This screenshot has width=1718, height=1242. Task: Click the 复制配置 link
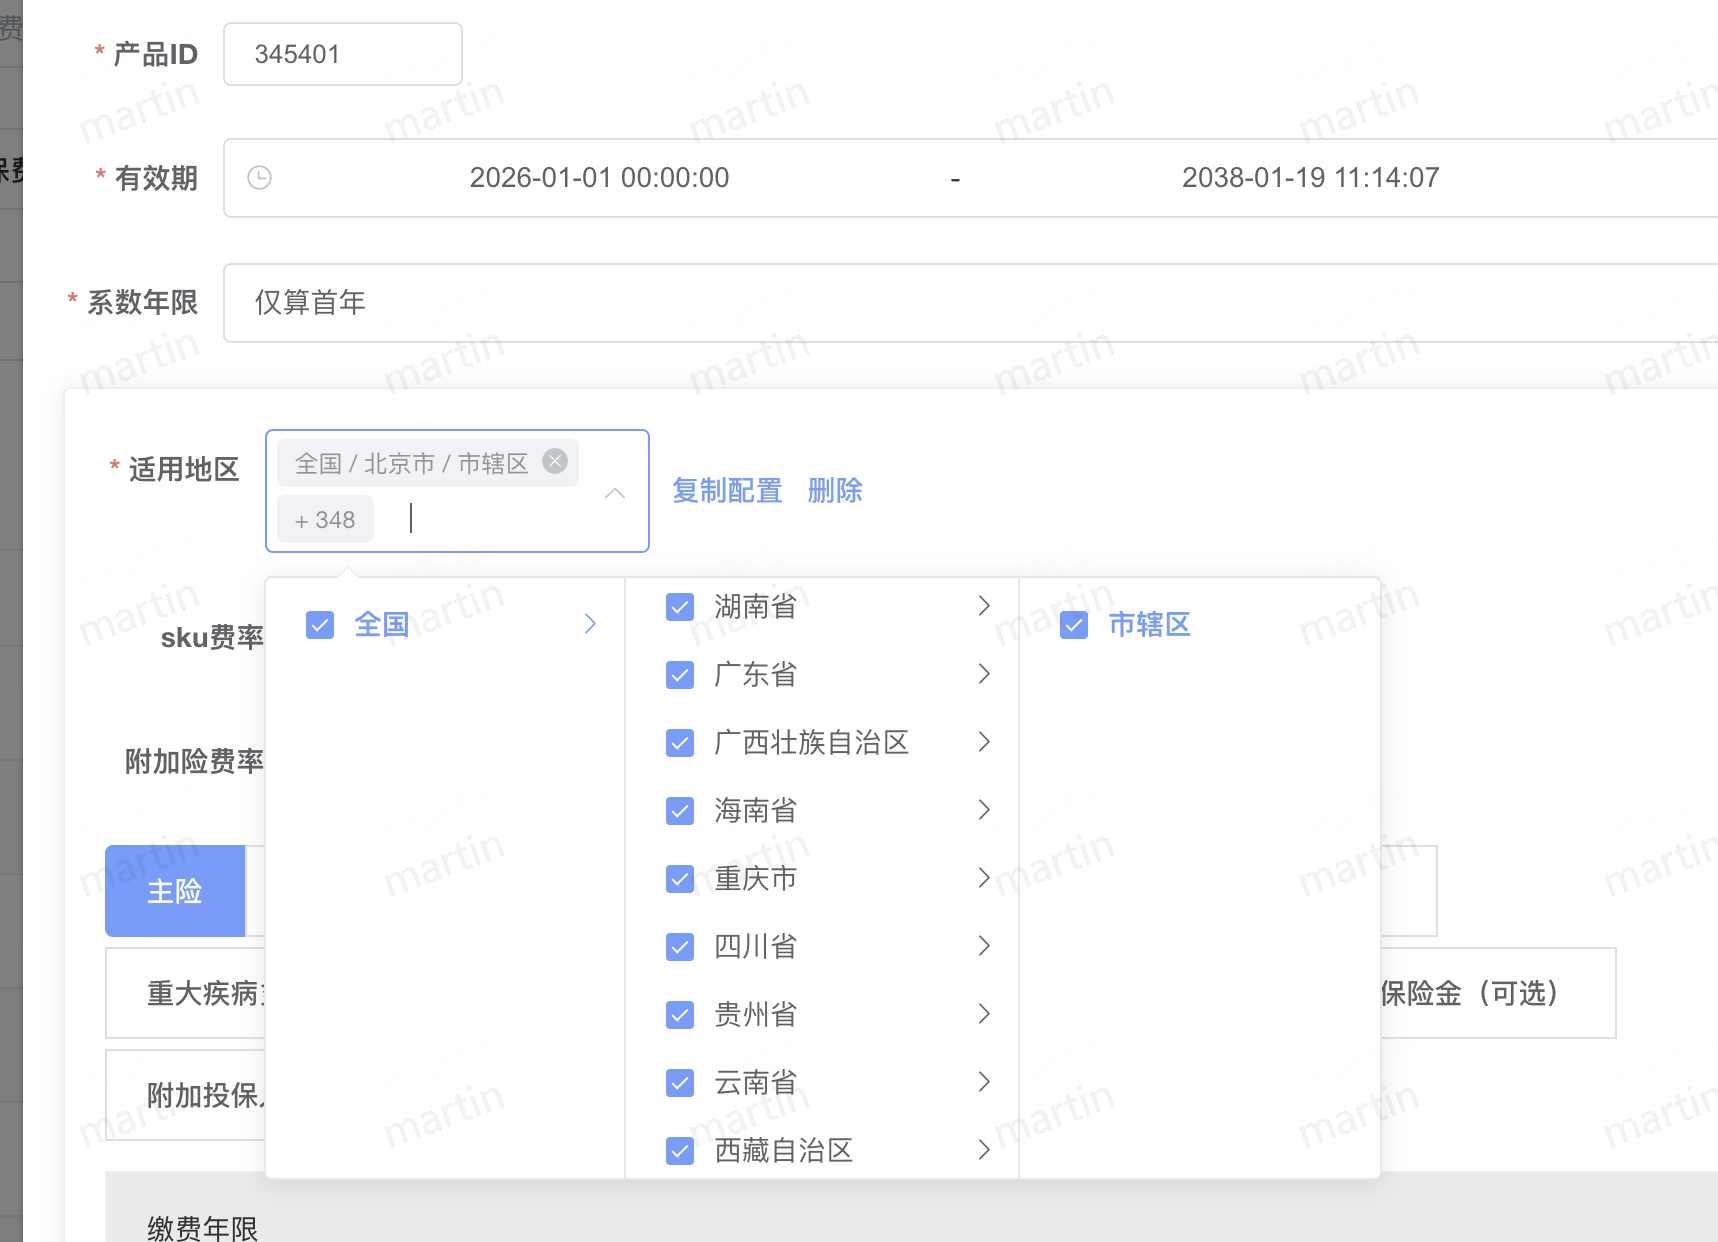pos(727,491)
